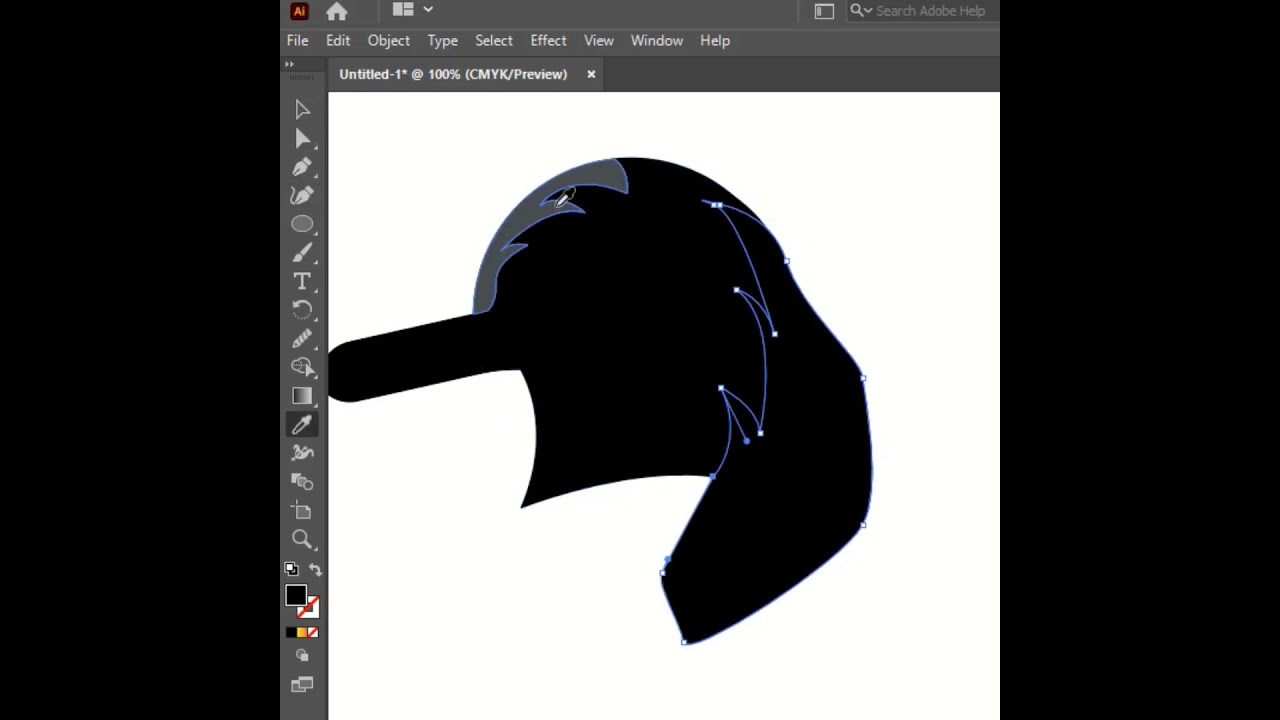This screenshot has height=720, width=1280.
Task: Select the Eyedropper tool
Action: (302, 424)
